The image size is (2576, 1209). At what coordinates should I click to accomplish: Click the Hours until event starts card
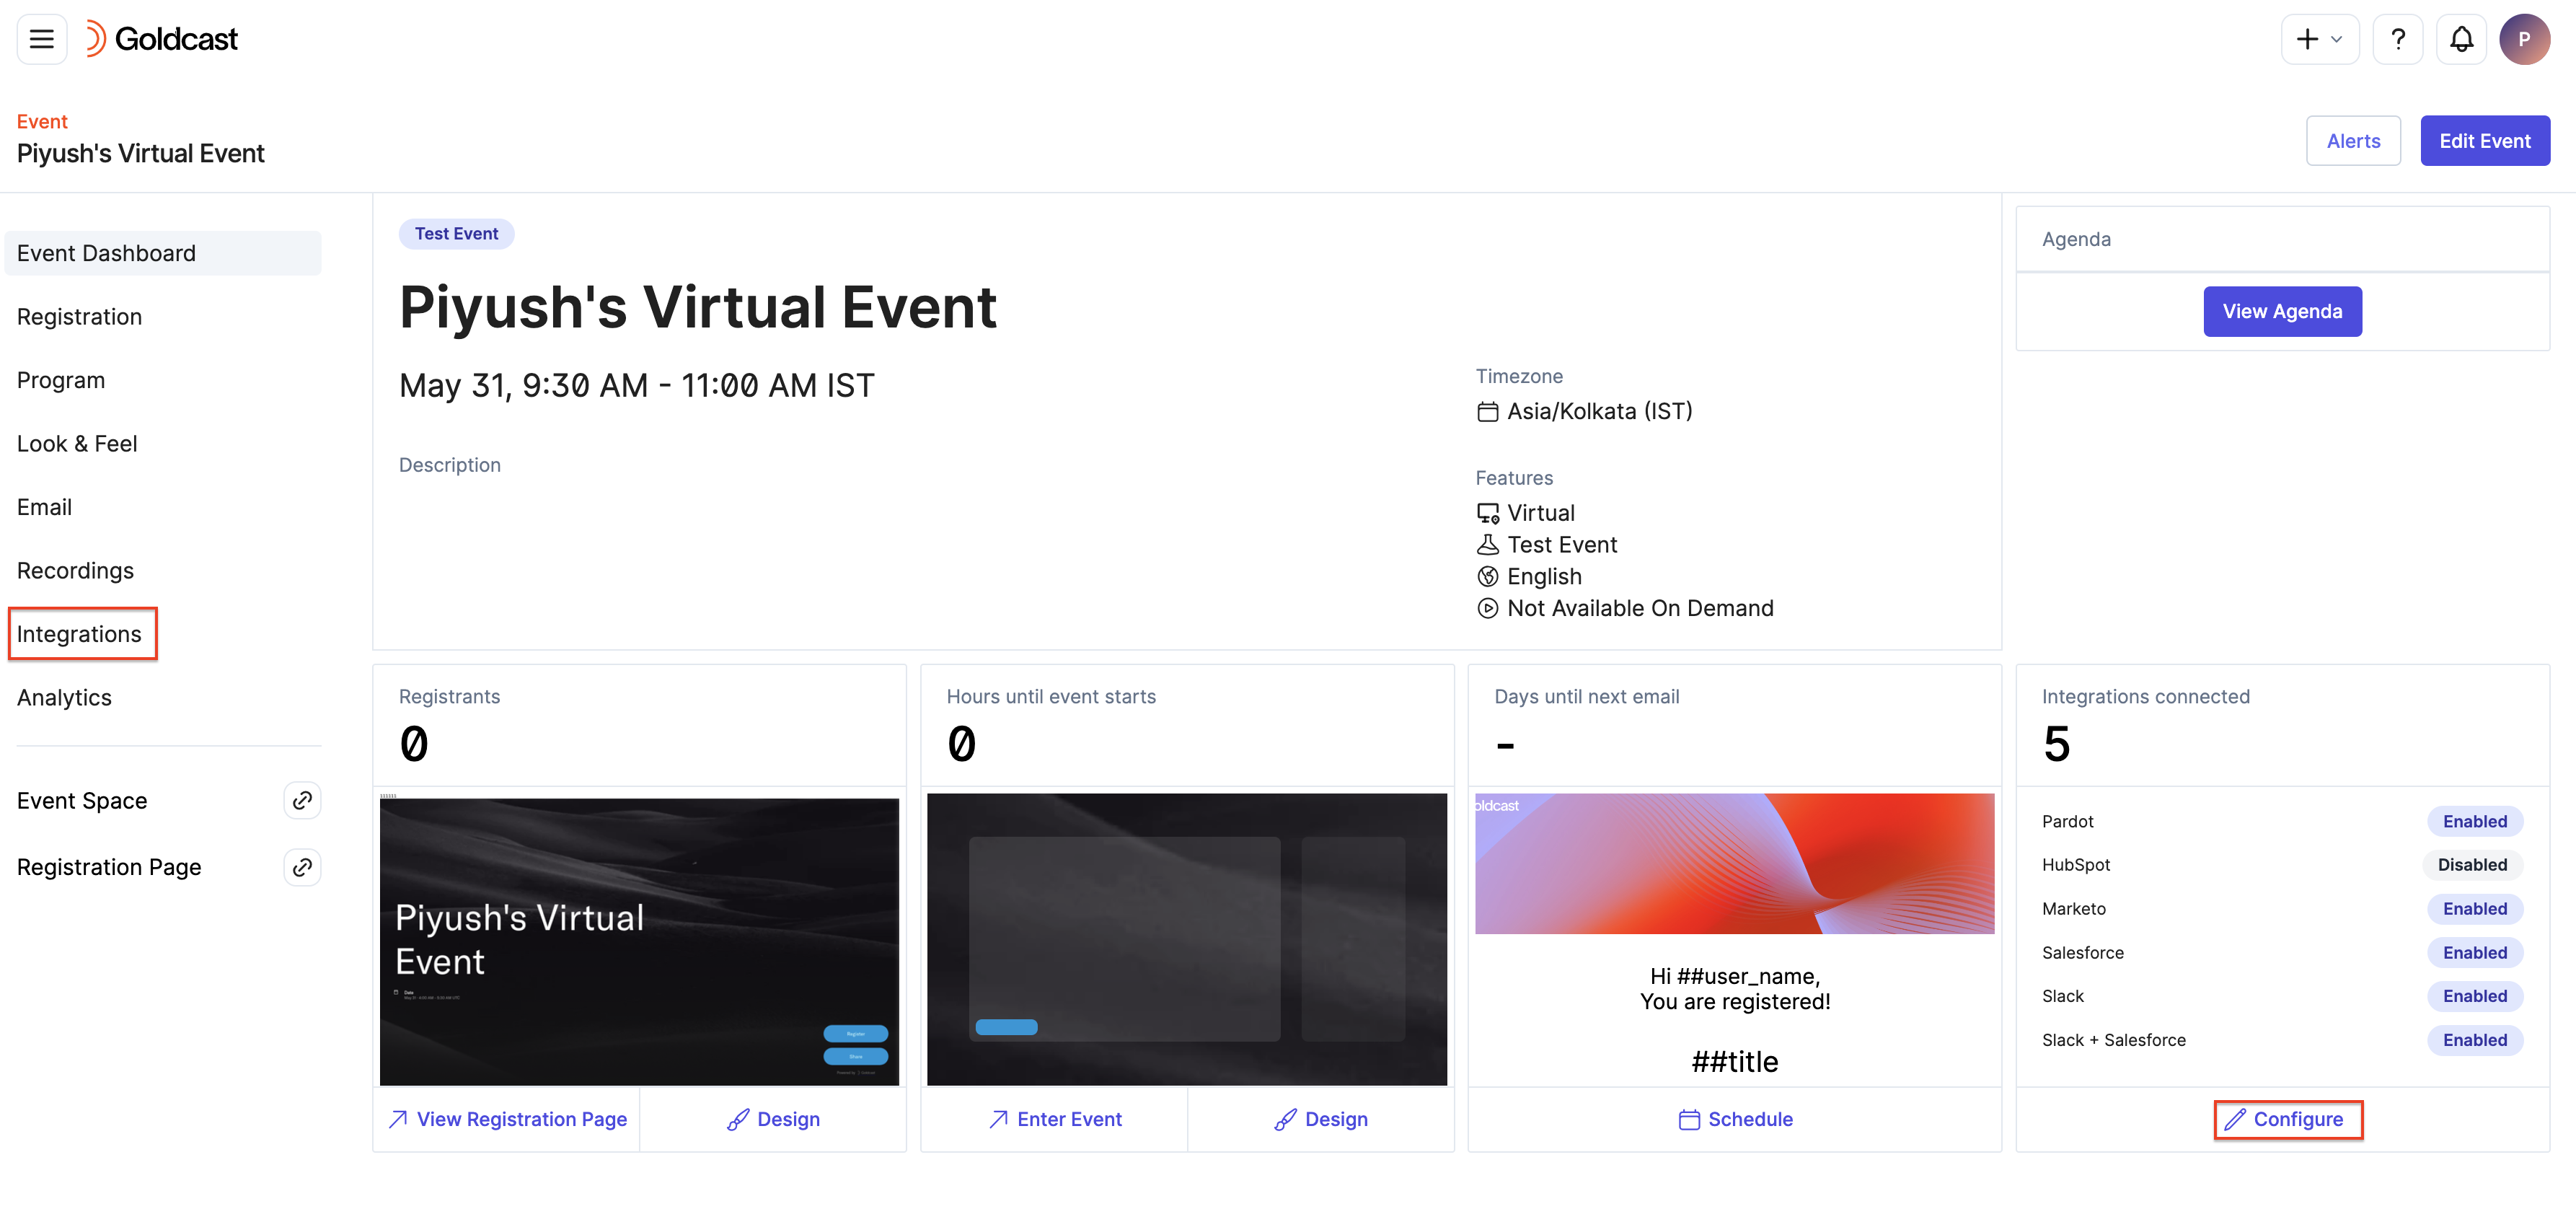(x=1186, y=726)
